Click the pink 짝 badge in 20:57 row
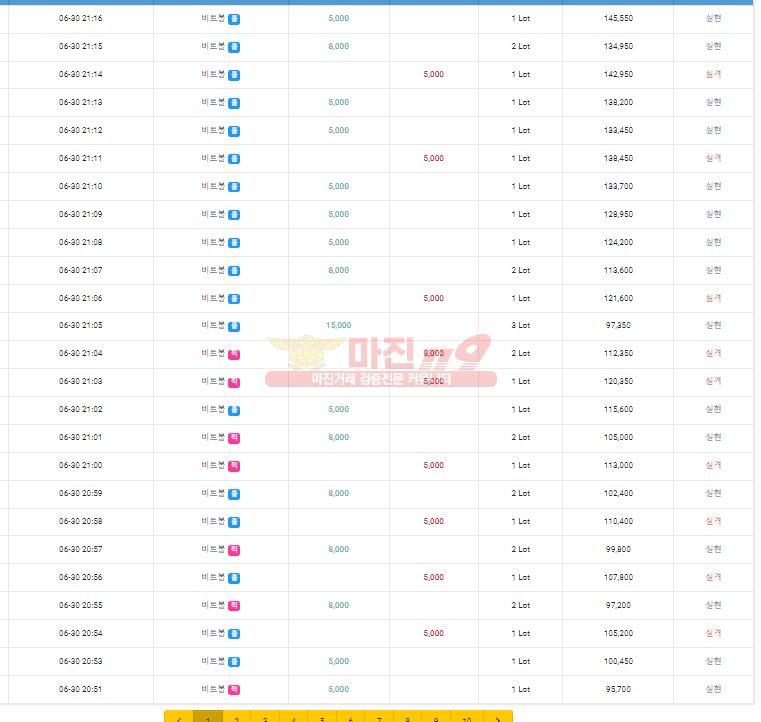Viewport: 761px width, 722px height. (234, 550)
